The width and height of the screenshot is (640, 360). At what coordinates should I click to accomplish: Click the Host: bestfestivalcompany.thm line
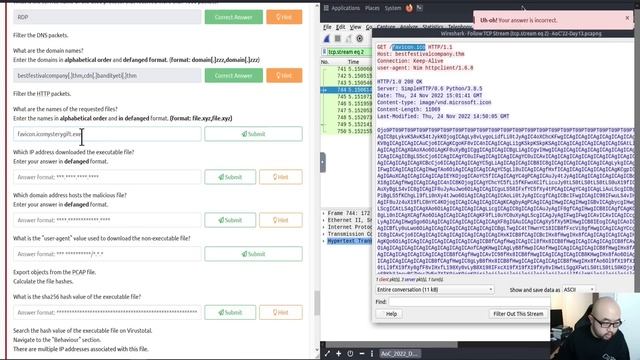(420, 54)
